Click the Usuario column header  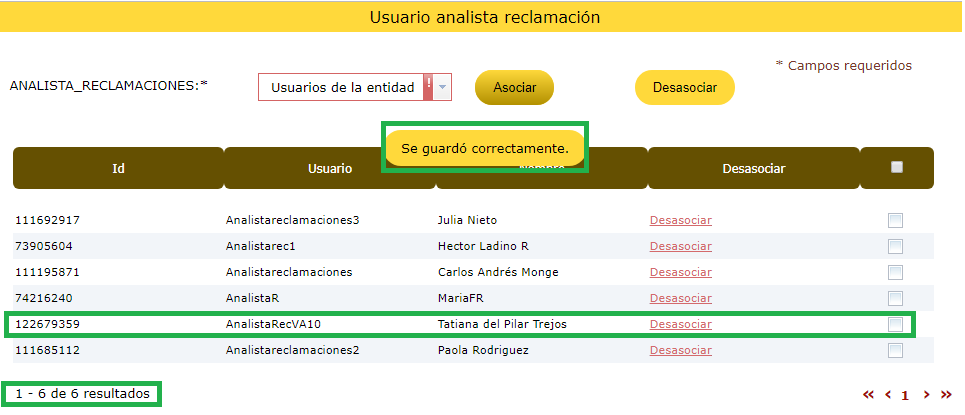(329, 169)
